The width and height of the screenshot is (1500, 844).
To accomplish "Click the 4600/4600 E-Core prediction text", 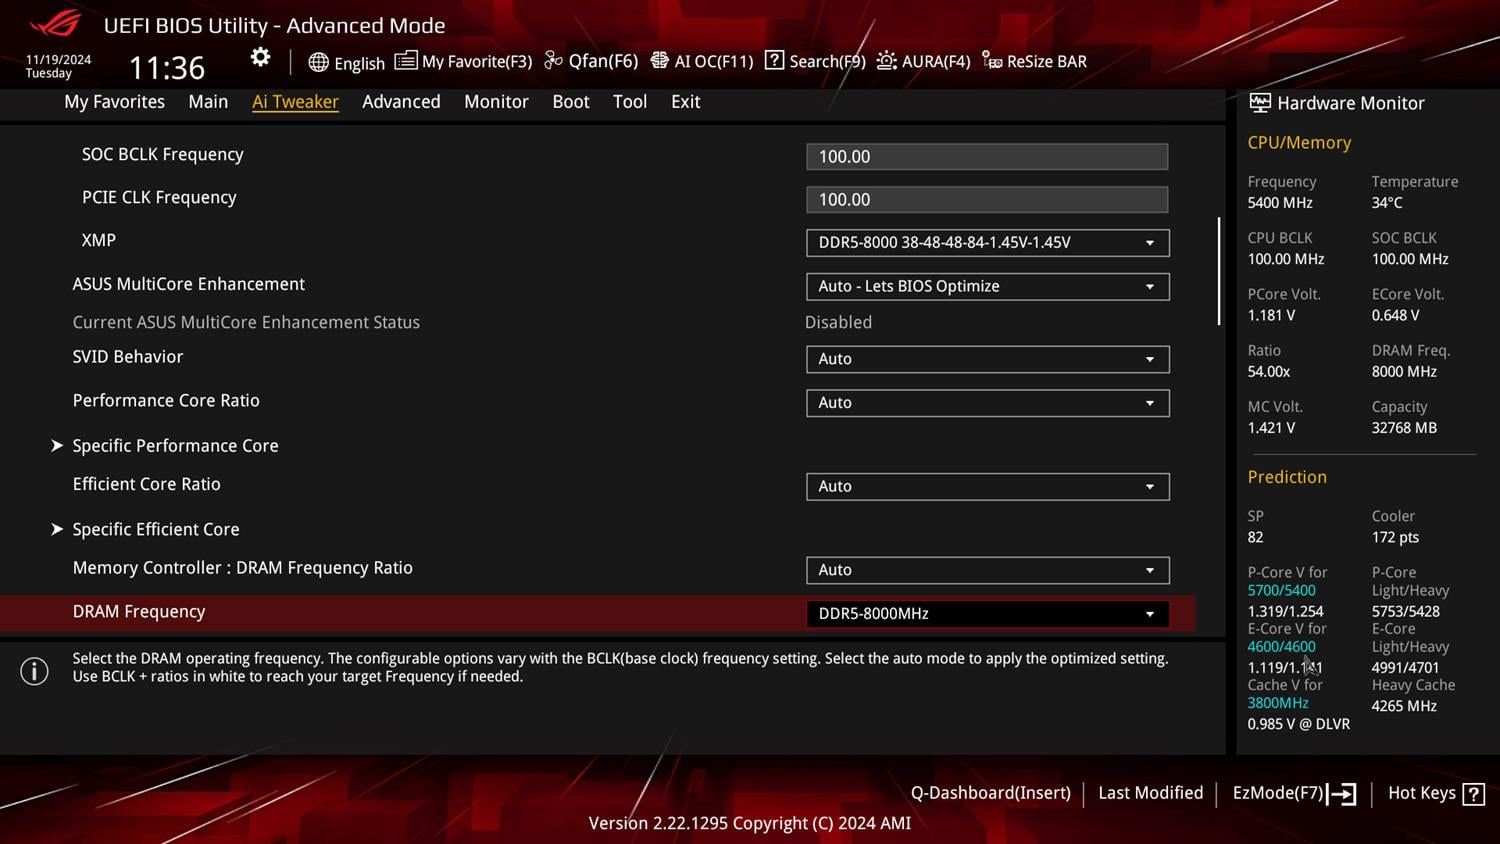I will coord(1281,647).
